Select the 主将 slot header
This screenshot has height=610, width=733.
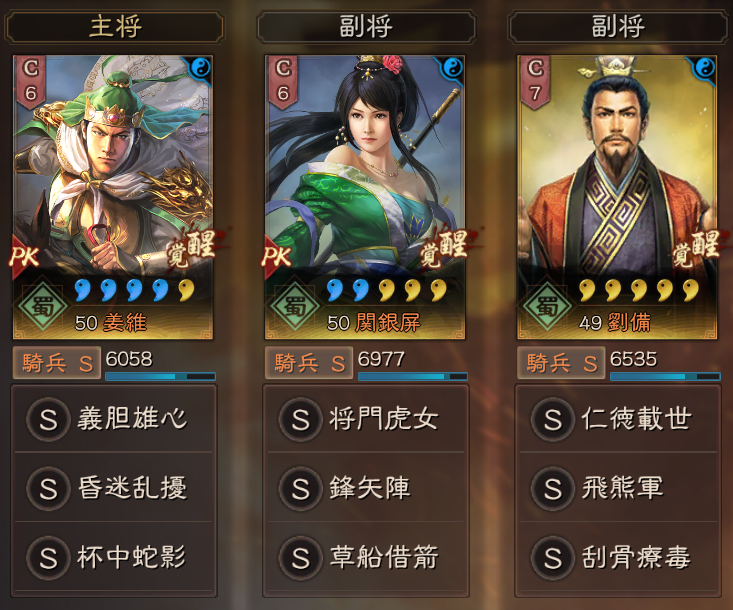pos(114,28)
